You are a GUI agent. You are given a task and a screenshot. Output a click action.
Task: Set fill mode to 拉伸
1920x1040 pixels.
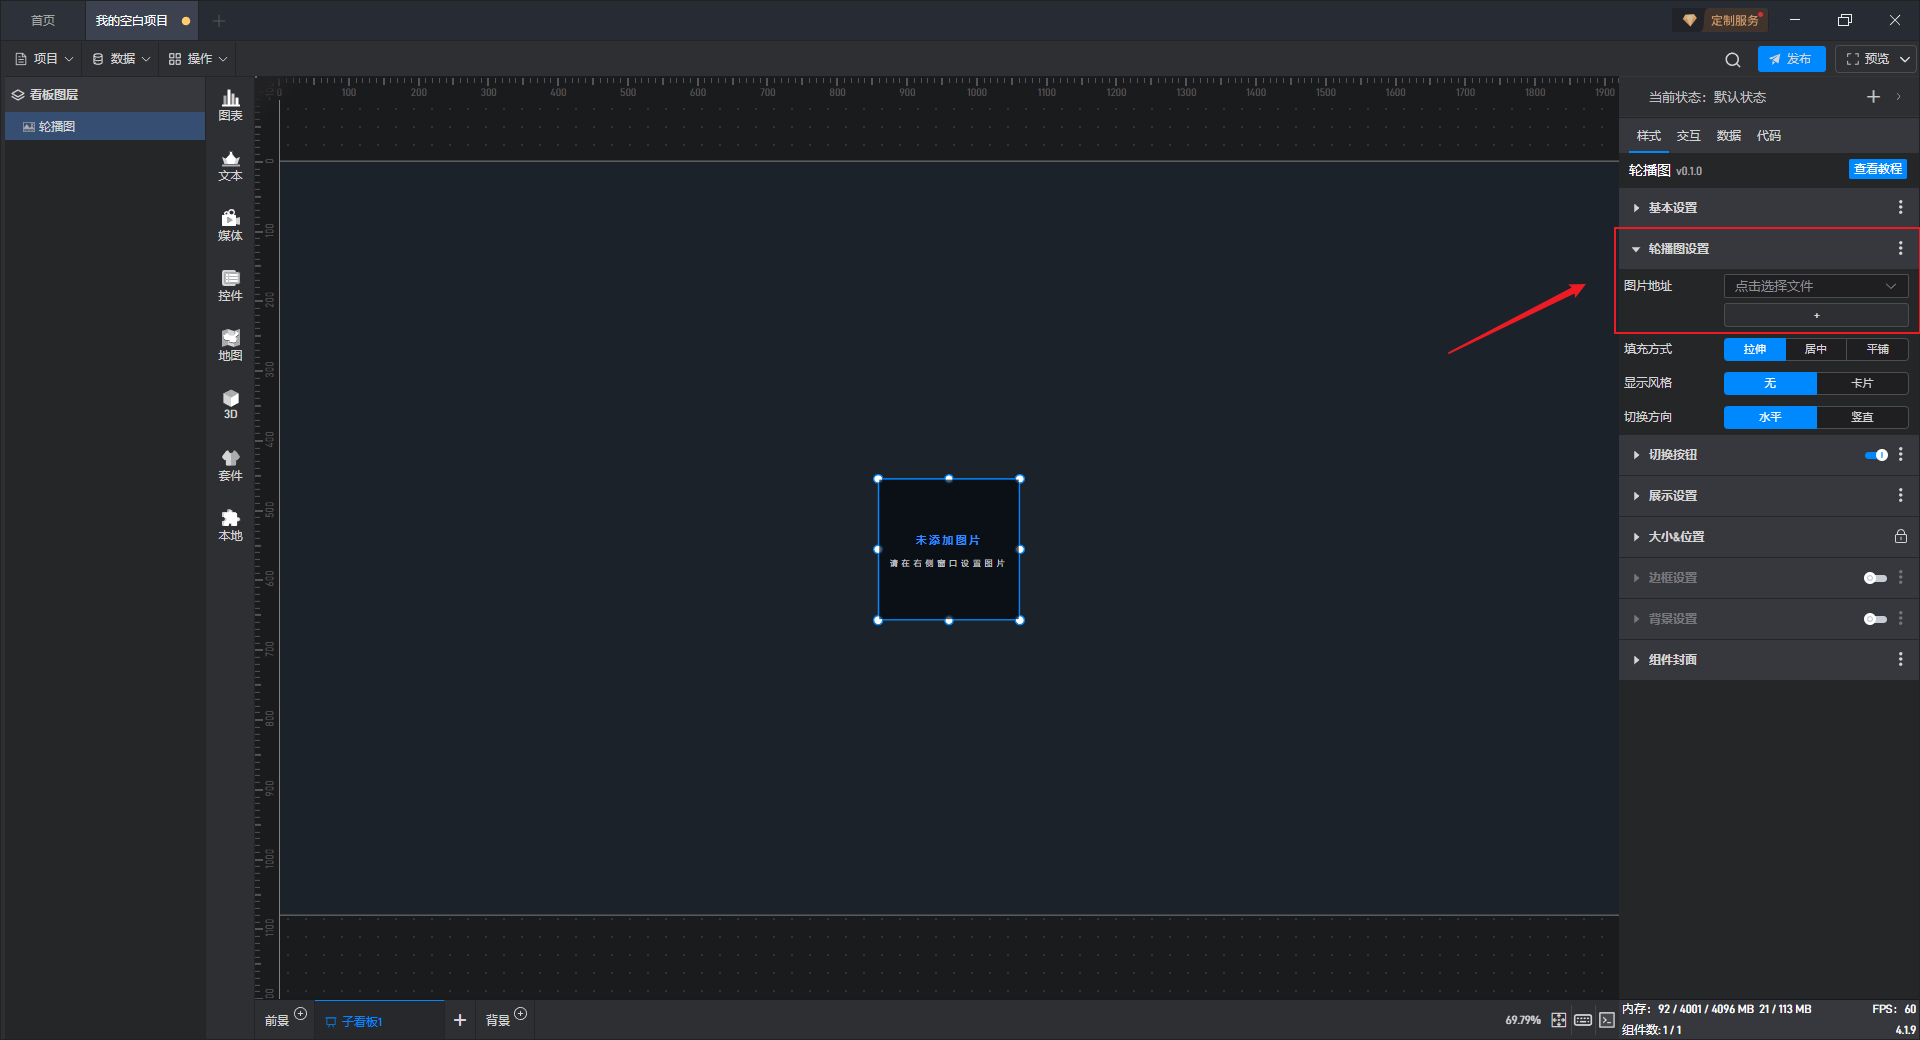click(x=1755, y=349)
